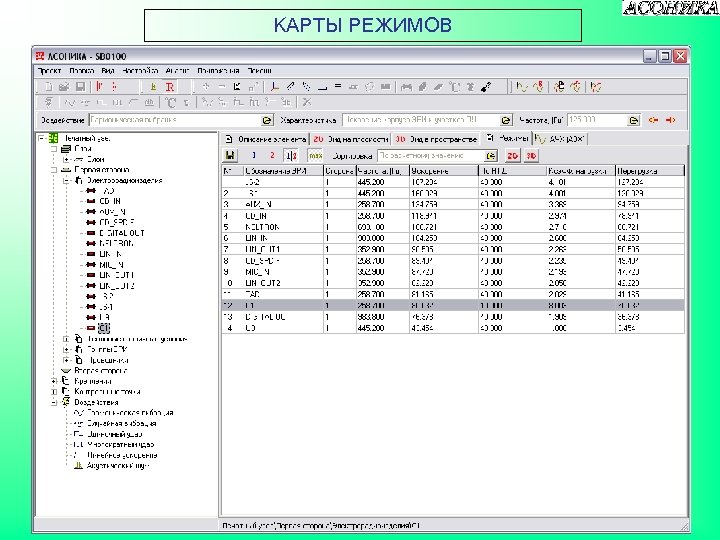Click the Перегрузка column header
The image size is (720, 540).
pyautogui.click(x=650, y=171)
